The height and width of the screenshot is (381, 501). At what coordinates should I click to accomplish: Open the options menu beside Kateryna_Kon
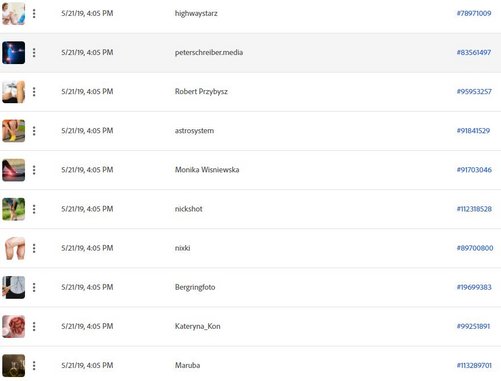pos(34,326)
